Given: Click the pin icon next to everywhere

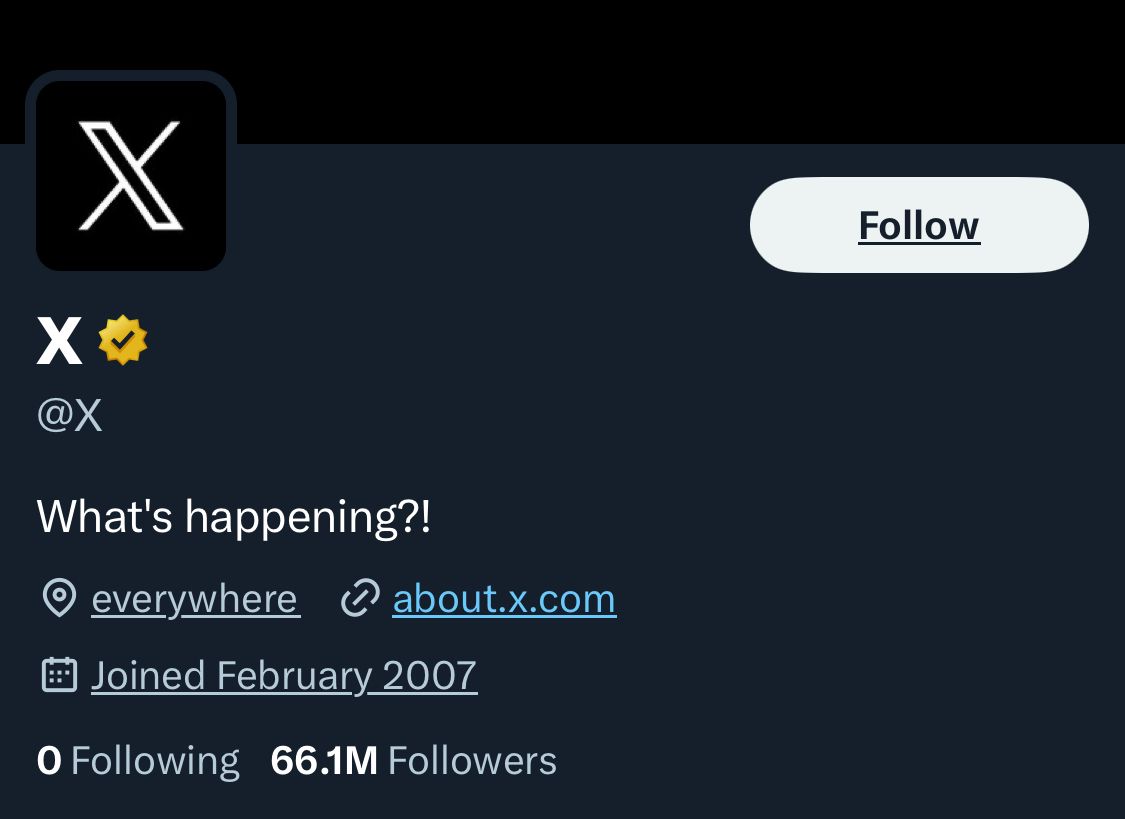Looking at the screenshot, I should [60, 598].
